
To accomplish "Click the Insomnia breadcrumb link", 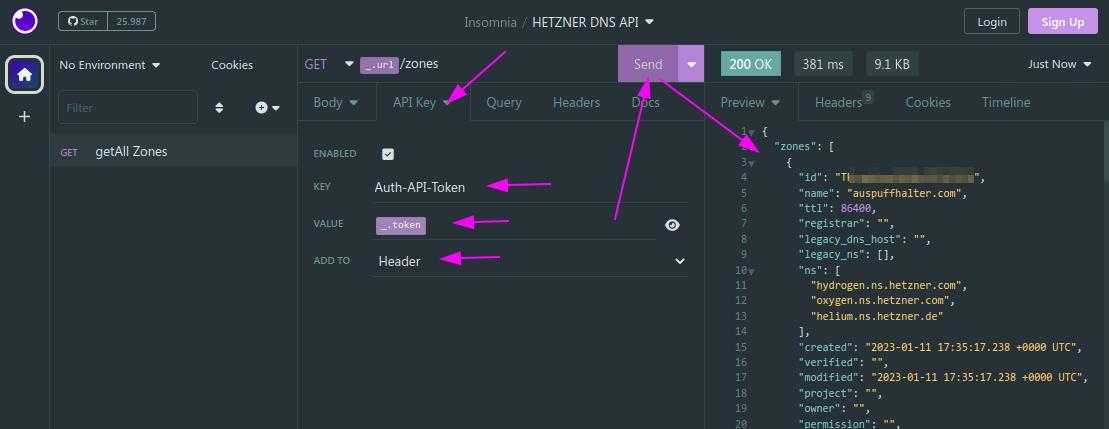I will click(490, 22).
